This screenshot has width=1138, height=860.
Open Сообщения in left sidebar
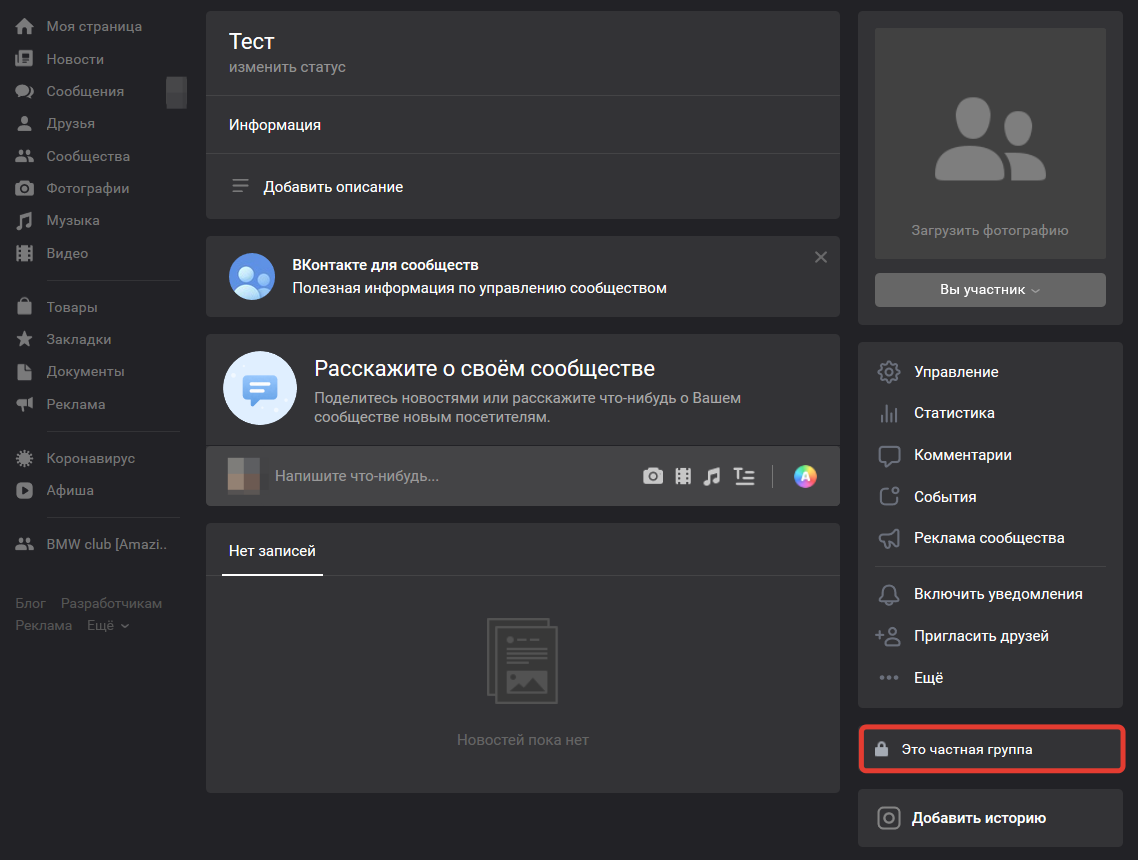[x=85, y=91]
